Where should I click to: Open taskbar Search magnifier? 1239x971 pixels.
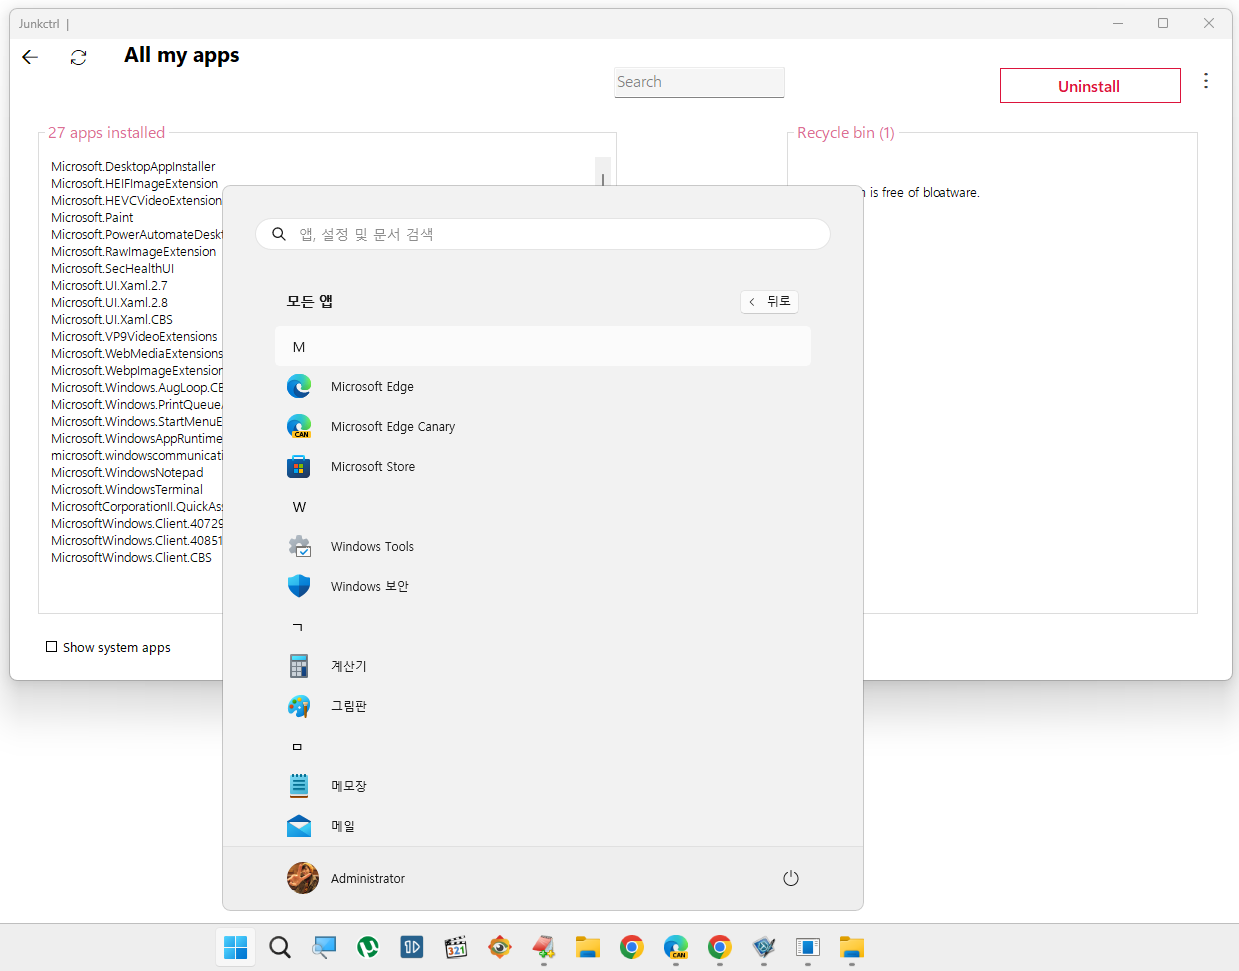click(x=280, y=947)
